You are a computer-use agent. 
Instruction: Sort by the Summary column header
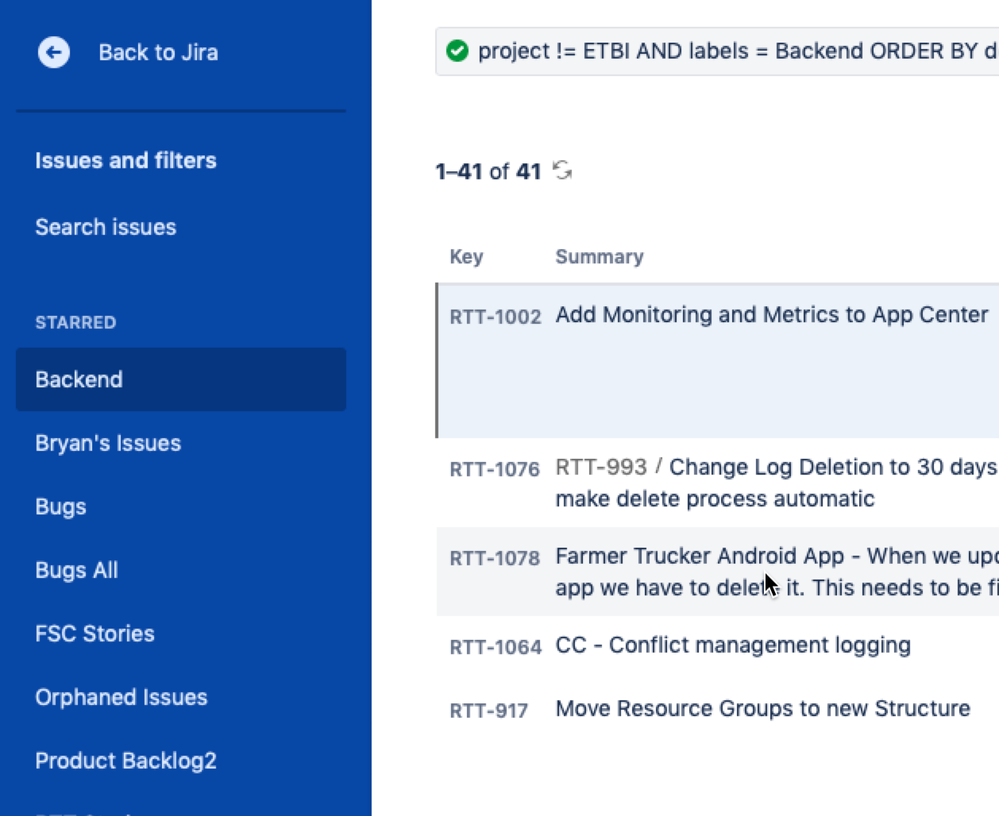click(600, 257)
